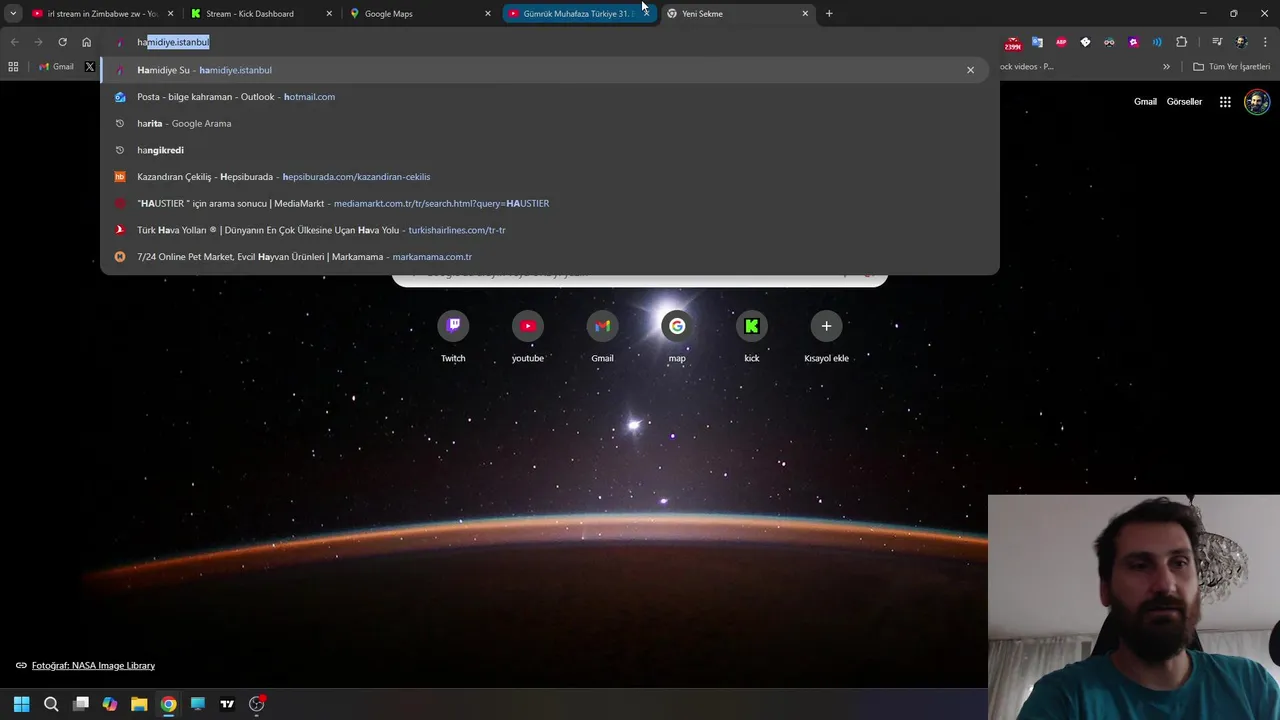Screen dimensions: 1280x720
Task: Open the Gmail bookmark in bookmarks bar
Action: (x=56, y=67)
